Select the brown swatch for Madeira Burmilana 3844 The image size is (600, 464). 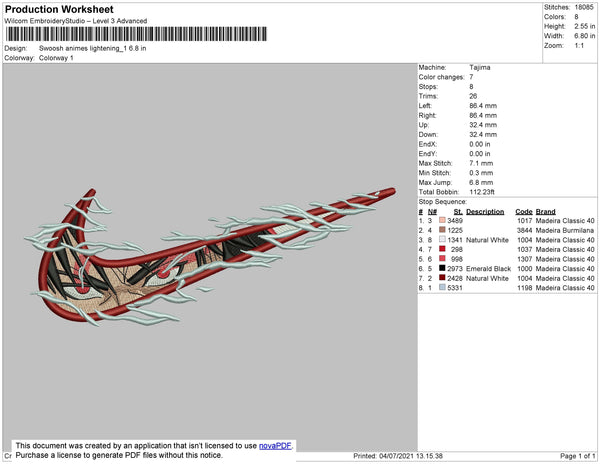tap(442, 230)
